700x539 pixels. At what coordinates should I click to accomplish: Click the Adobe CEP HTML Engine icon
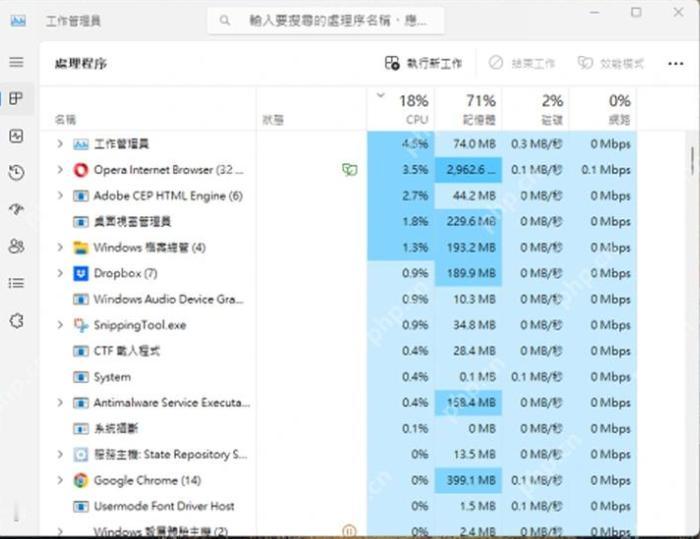[x=81, y=196]
